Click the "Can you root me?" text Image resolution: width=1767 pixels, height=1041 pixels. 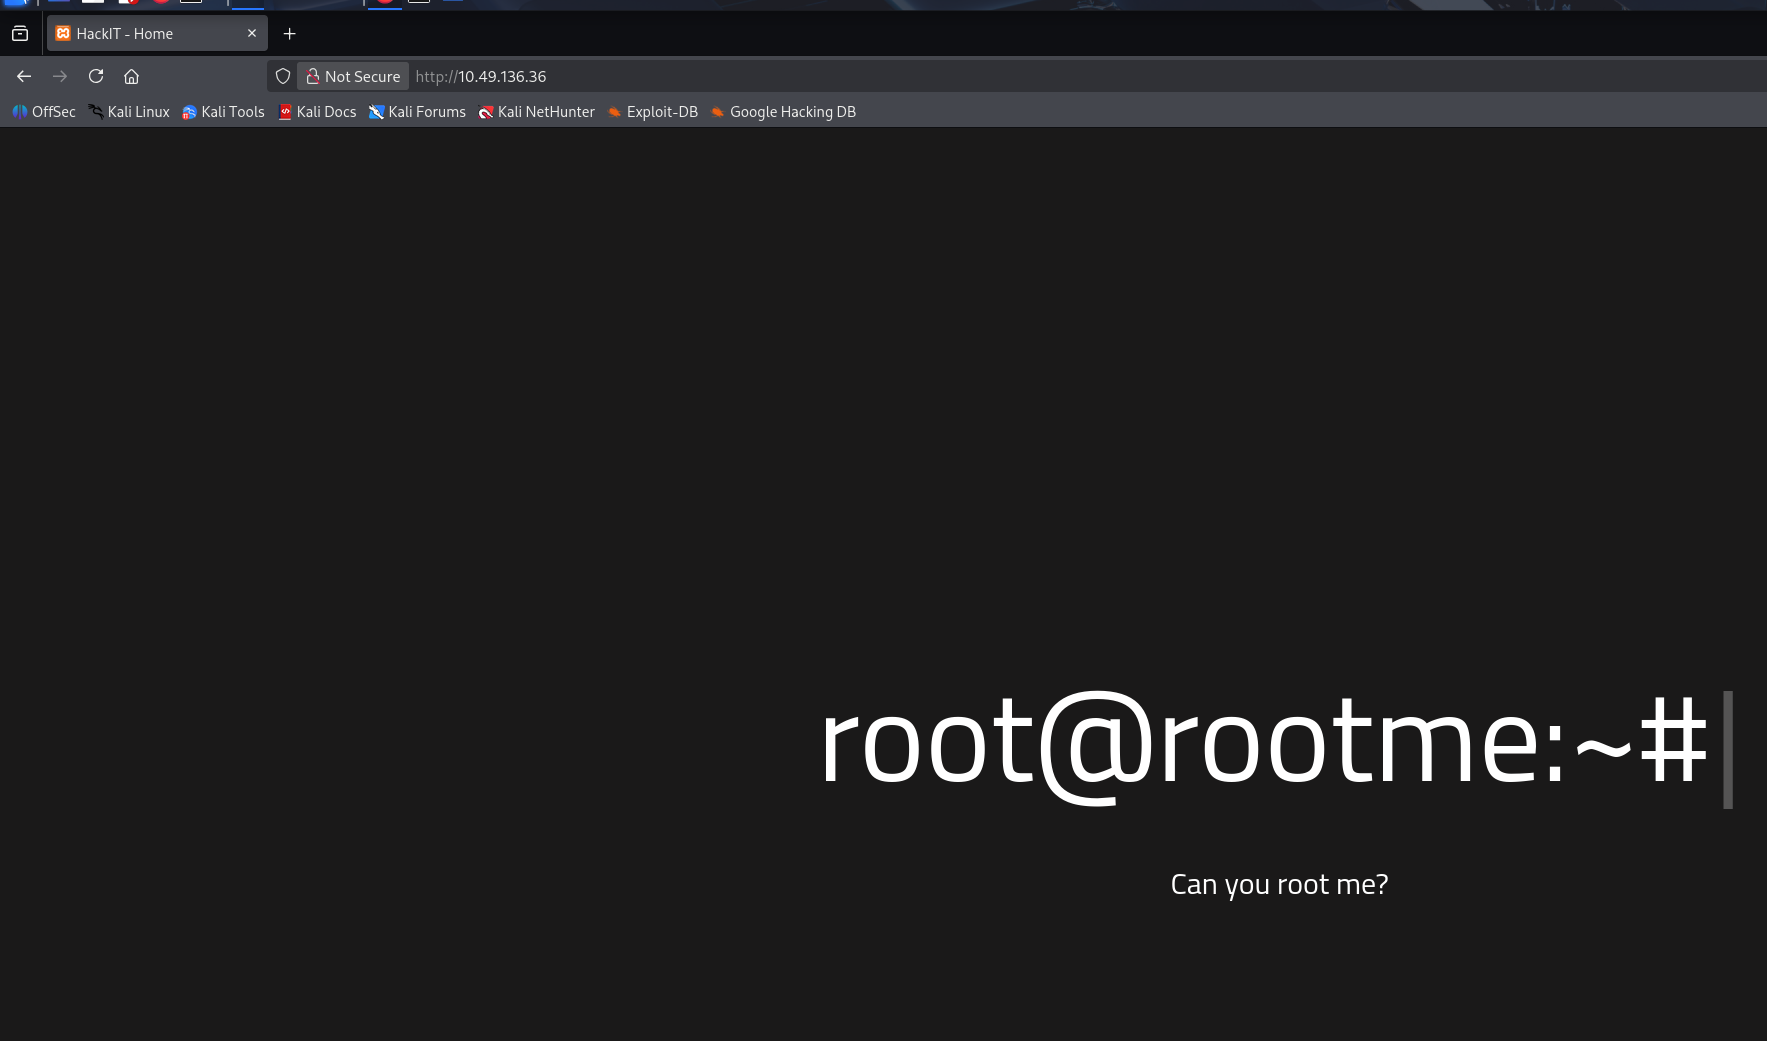click(x=1279, y=884)
